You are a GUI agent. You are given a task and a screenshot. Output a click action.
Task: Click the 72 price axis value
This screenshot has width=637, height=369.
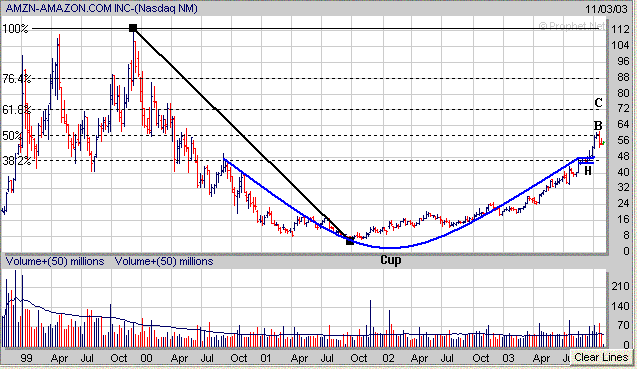(623, 109)
